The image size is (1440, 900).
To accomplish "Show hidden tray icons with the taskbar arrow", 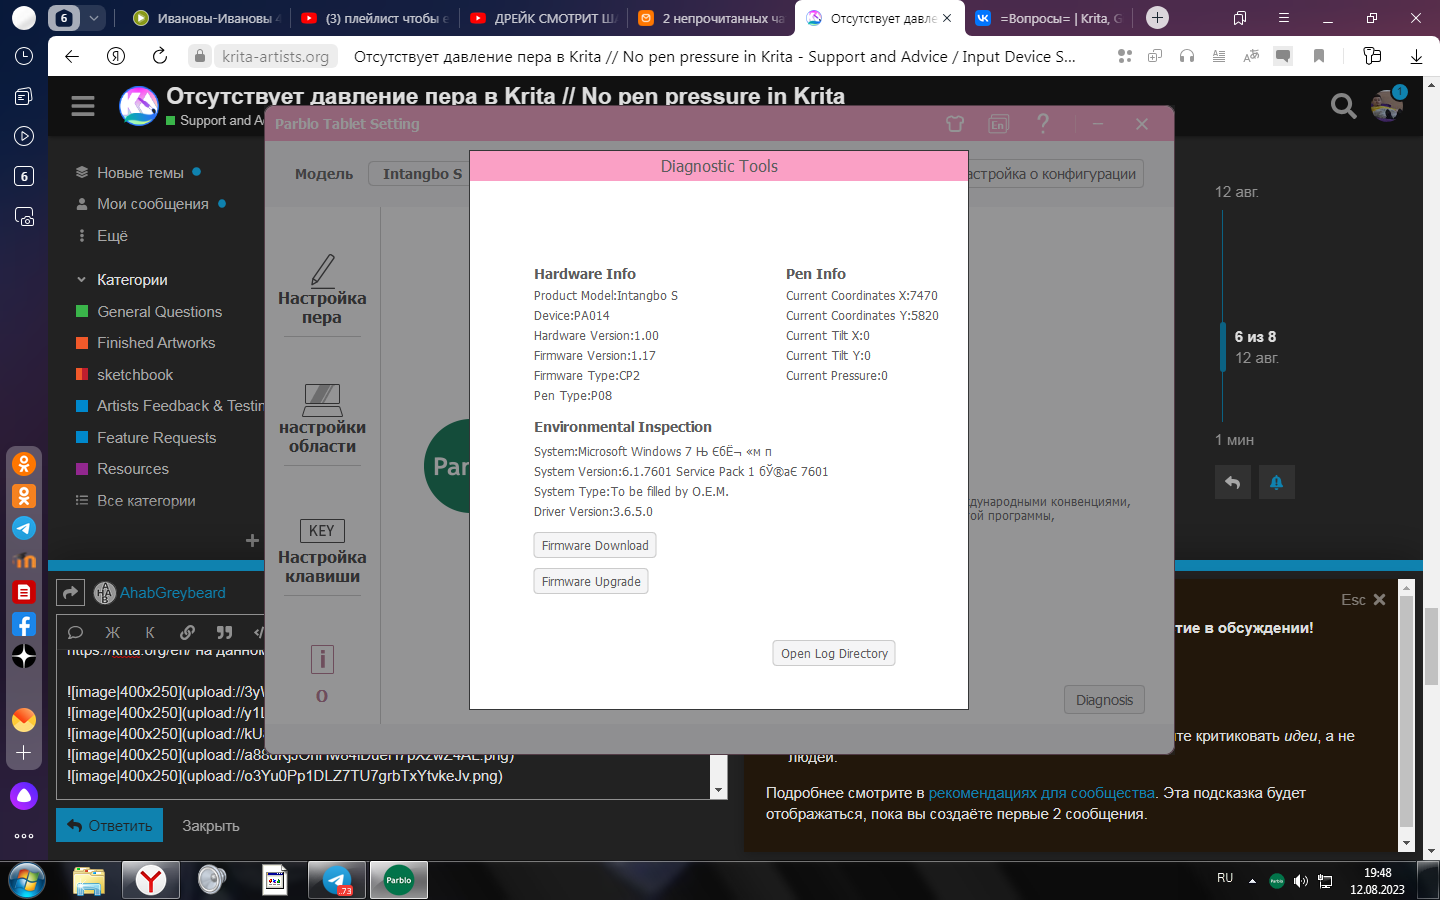I will coord(1252,881).
